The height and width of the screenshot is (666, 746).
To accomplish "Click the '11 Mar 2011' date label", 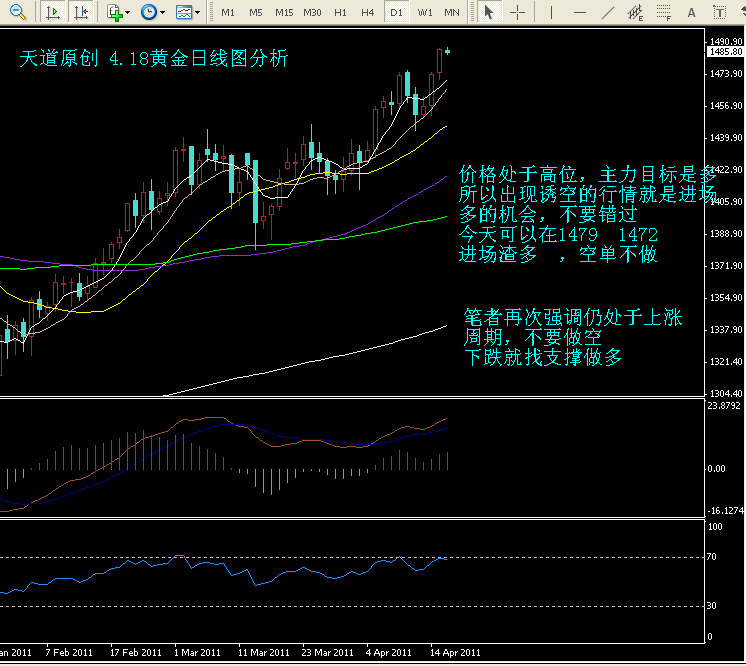I will point(264,652).
